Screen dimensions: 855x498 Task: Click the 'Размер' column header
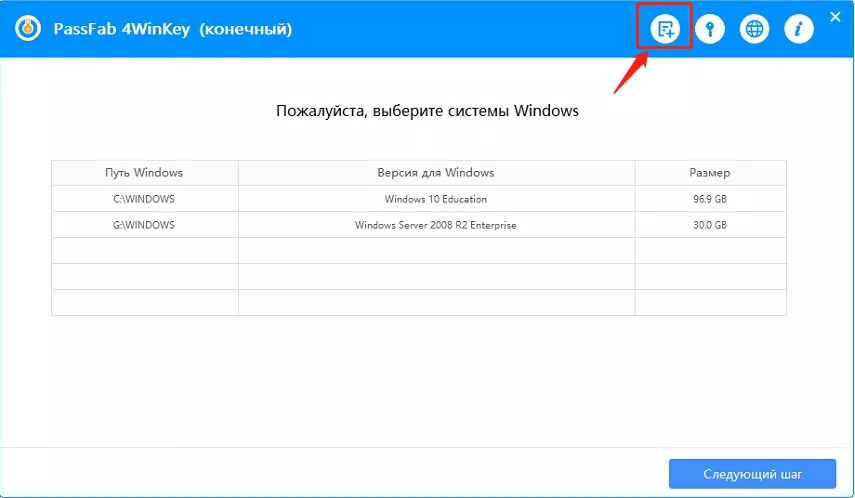[710, 173]
